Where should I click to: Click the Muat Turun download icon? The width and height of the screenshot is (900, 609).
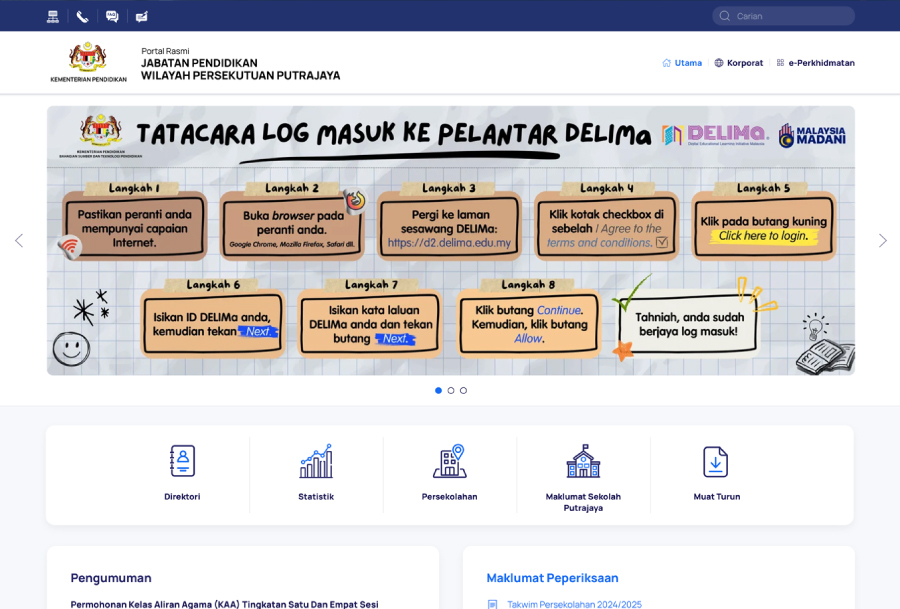[716, 462]
